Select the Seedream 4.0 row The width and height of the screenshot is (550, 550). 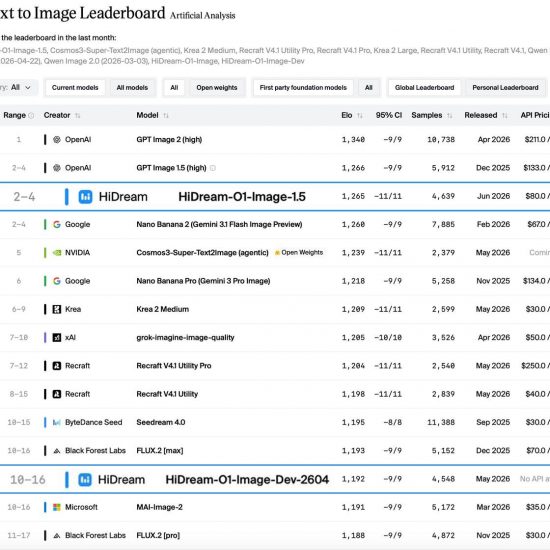(275, 422)
